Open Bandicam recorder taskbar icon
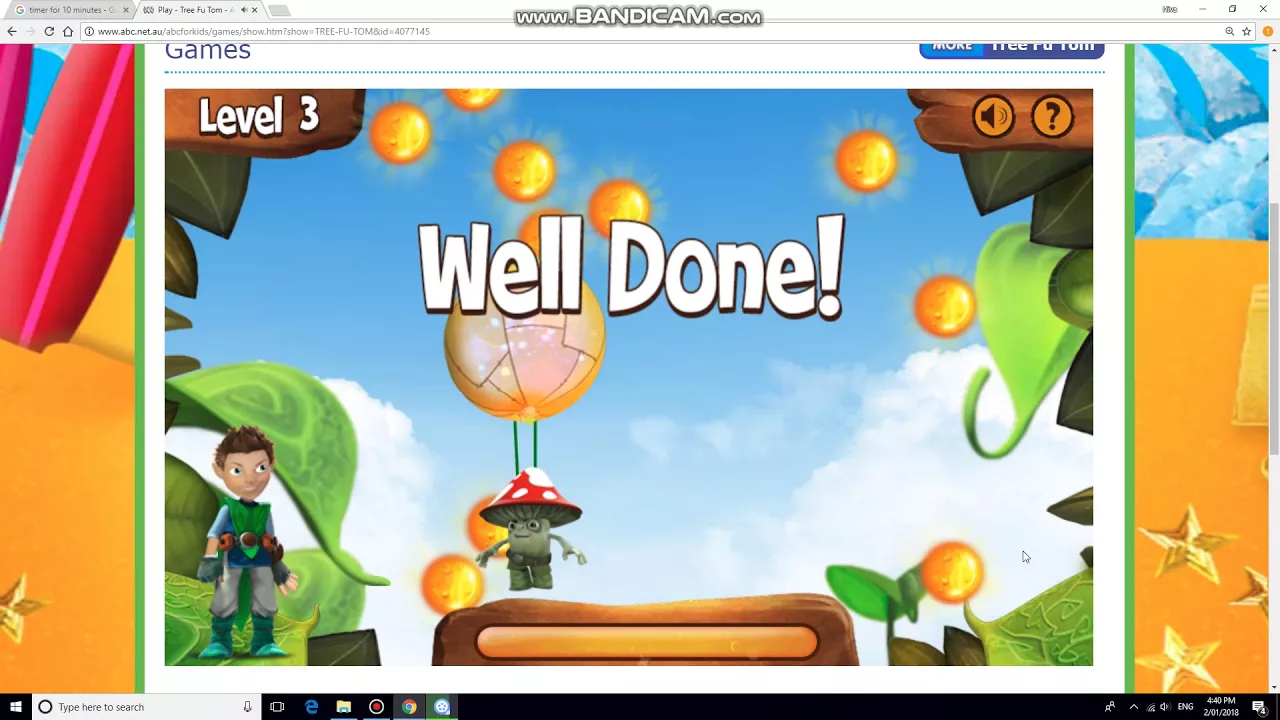Screen dimensions: 1280x720 click(376, 707)
